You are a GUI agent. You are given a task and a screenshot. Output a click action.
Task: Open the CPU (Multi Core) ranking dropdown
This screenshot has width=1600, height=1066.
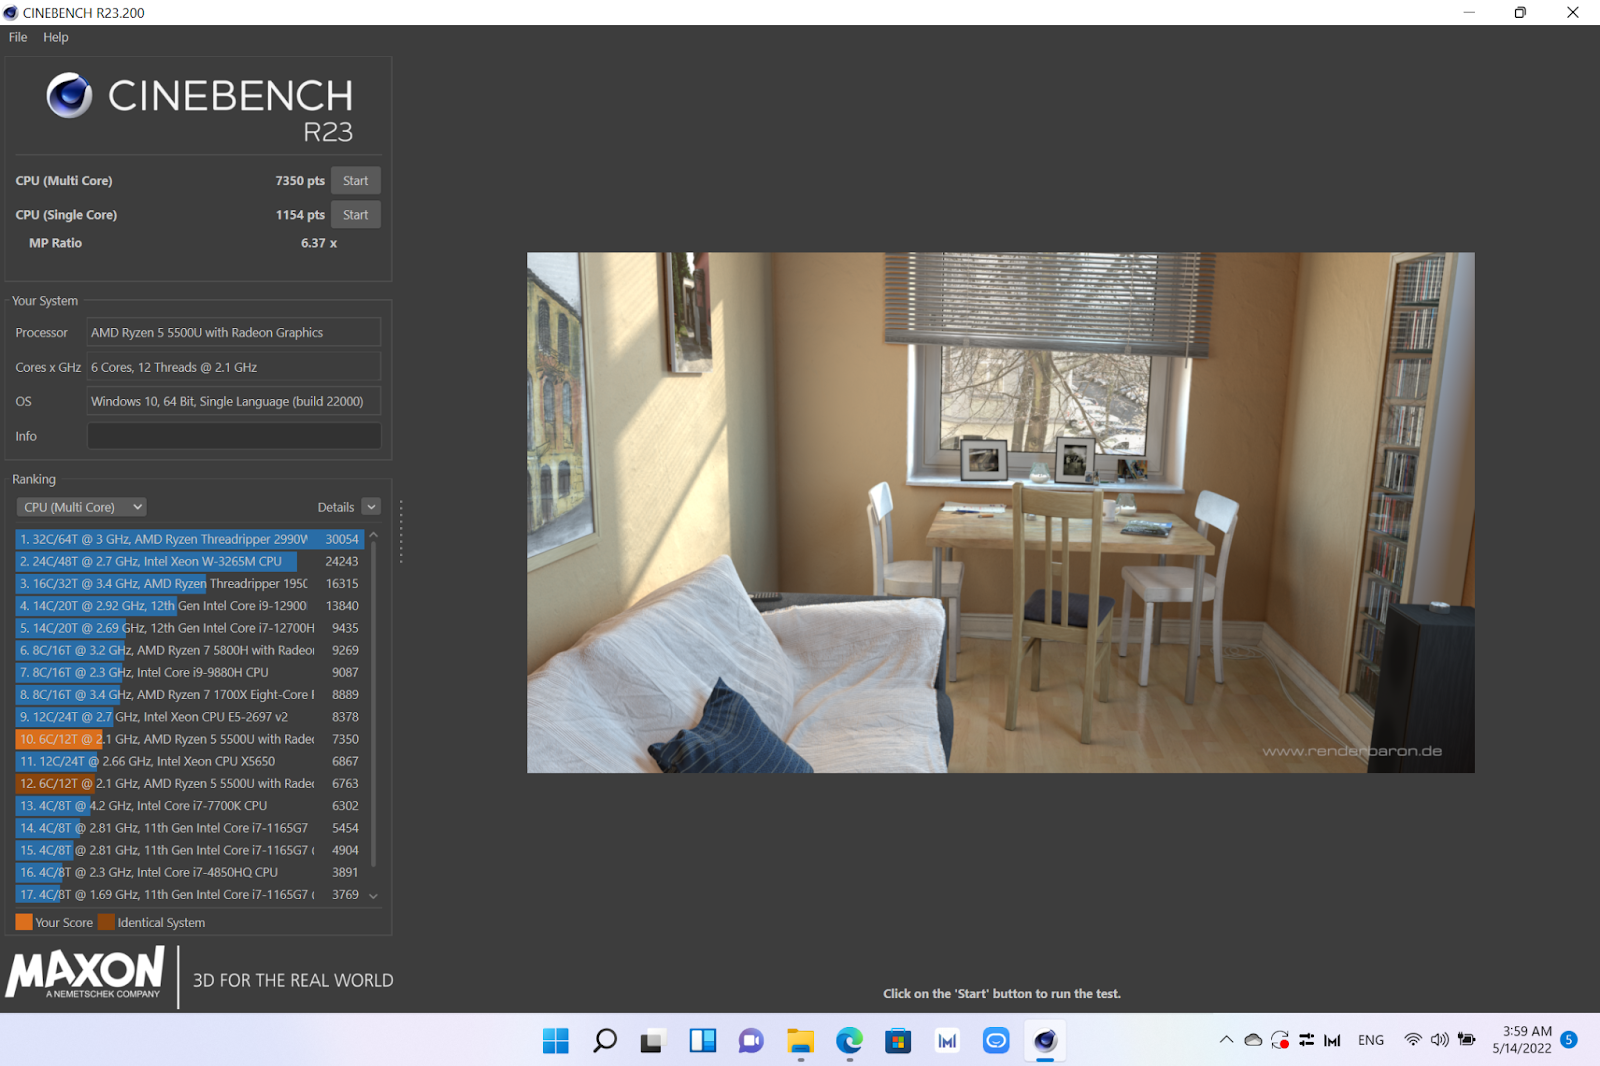pos(83,507)
